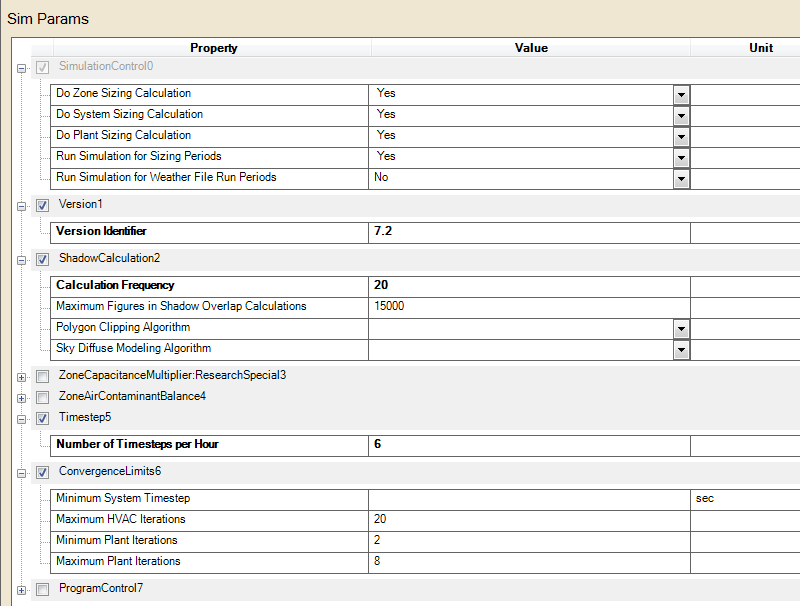The image size is (800, 606).
Task: Uncheck the ShadowCalculation2 checkbox
Action: pos(42,260)
